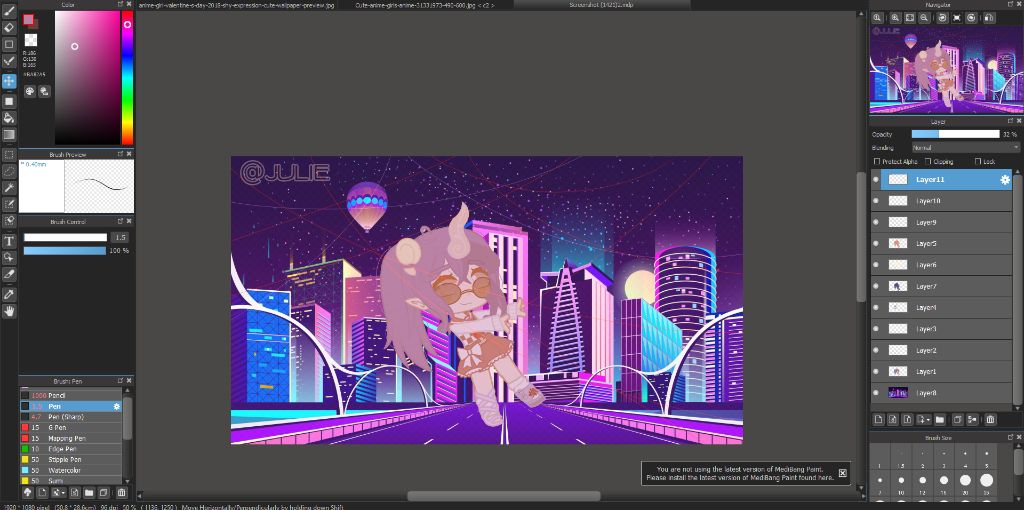The height and width of the screenshot is (510, 1024).
Task: Add new layer in Layer panel
Action: [x=879, y=419]
